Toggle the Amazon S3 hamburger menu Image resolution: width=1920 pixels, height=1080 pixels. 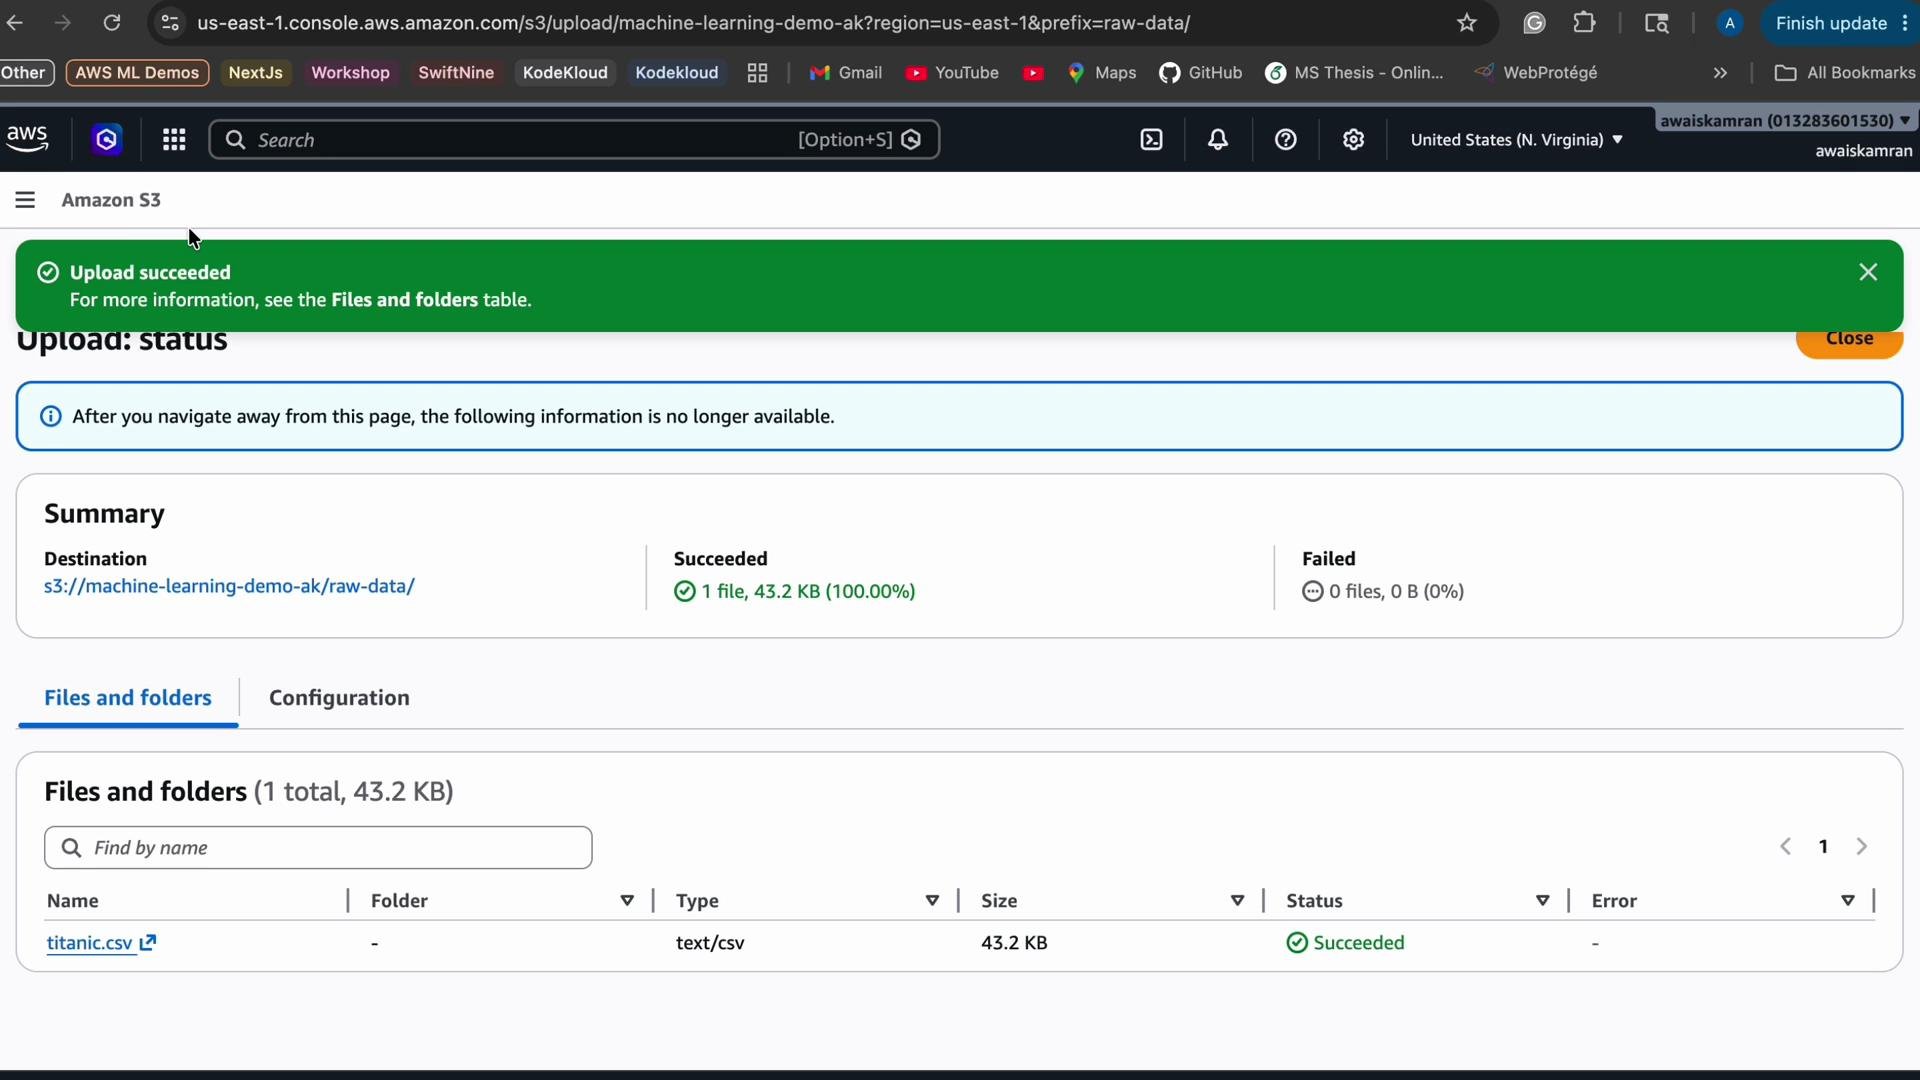tap(25, 200)
